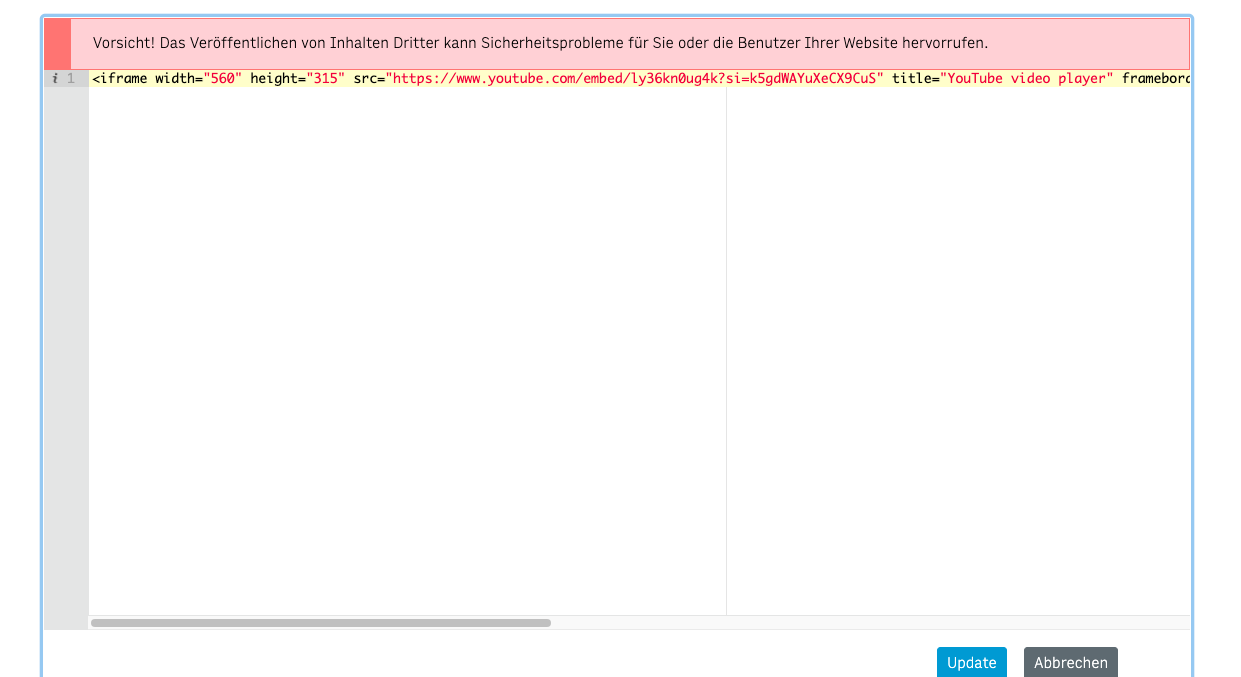Click the height attribute name
The image size is (1241, 677).
click(x=274, y=79)
